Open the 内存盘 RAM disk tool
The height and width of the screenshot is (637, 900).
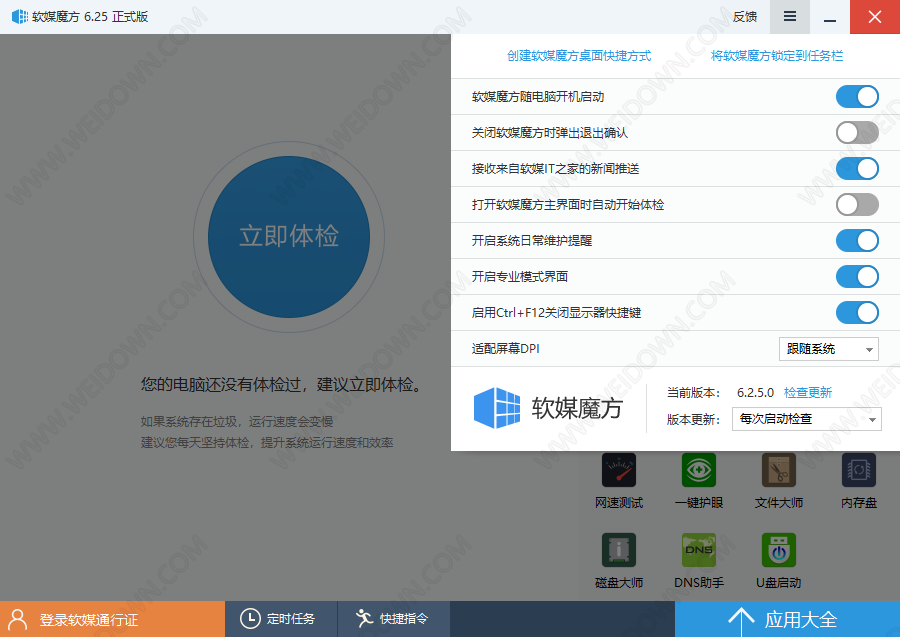coord(858,471)
